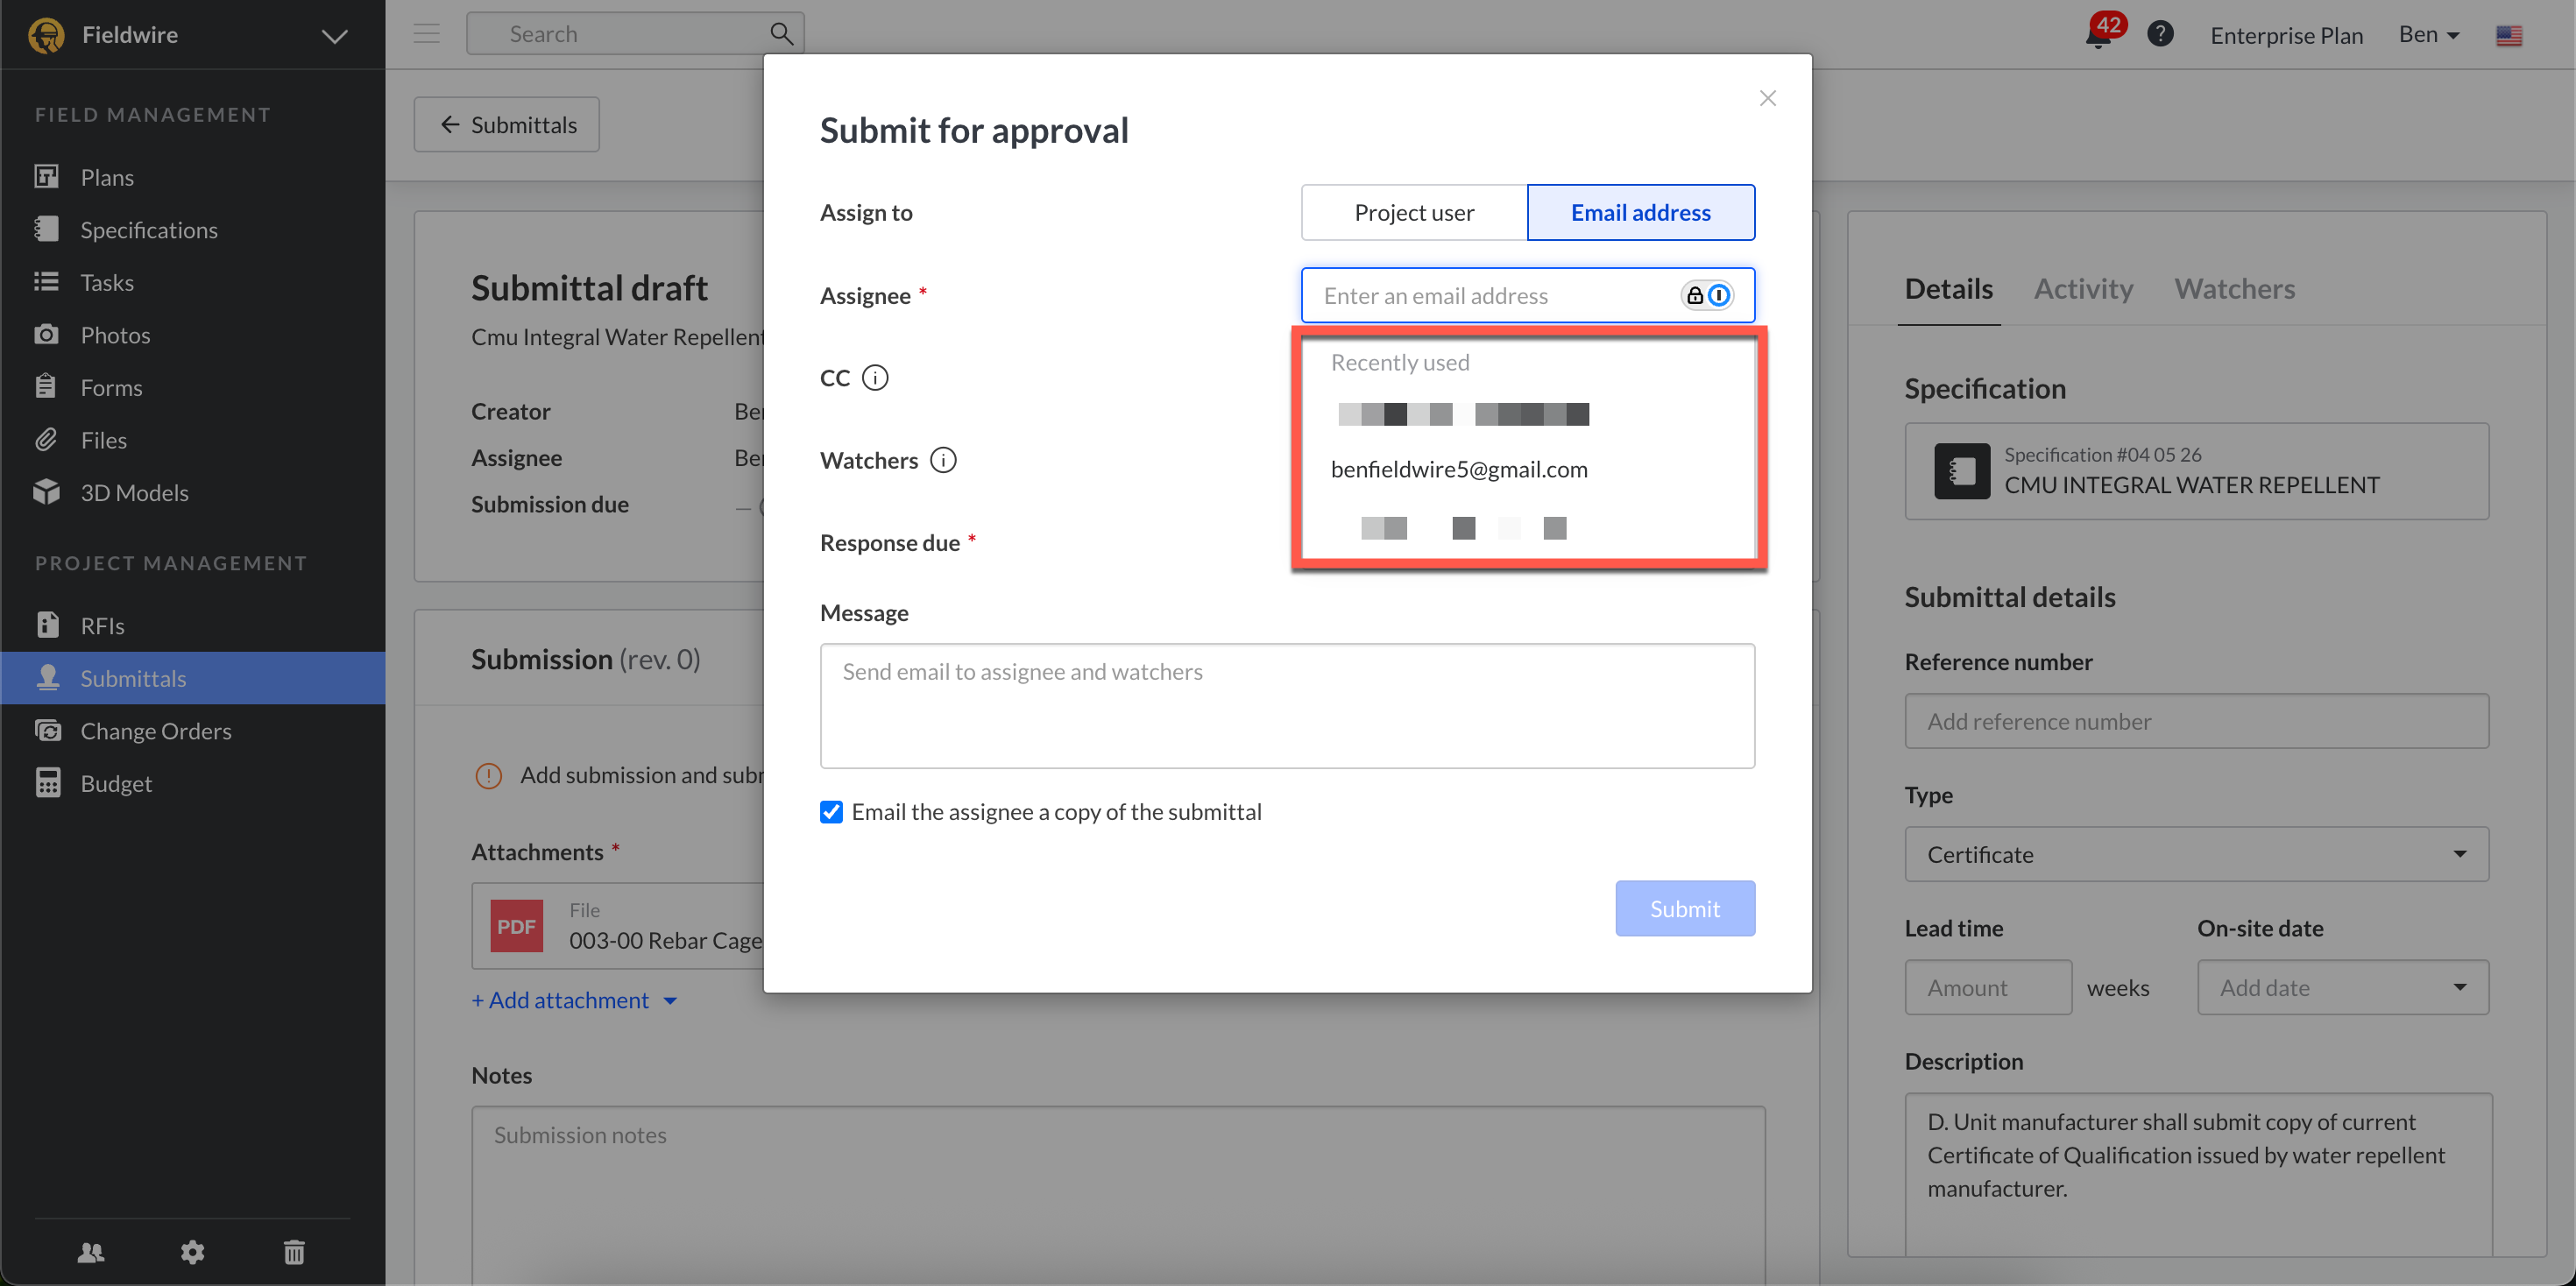Choose benfieldwire5@gmail.com from recently used

point(1459,469)
